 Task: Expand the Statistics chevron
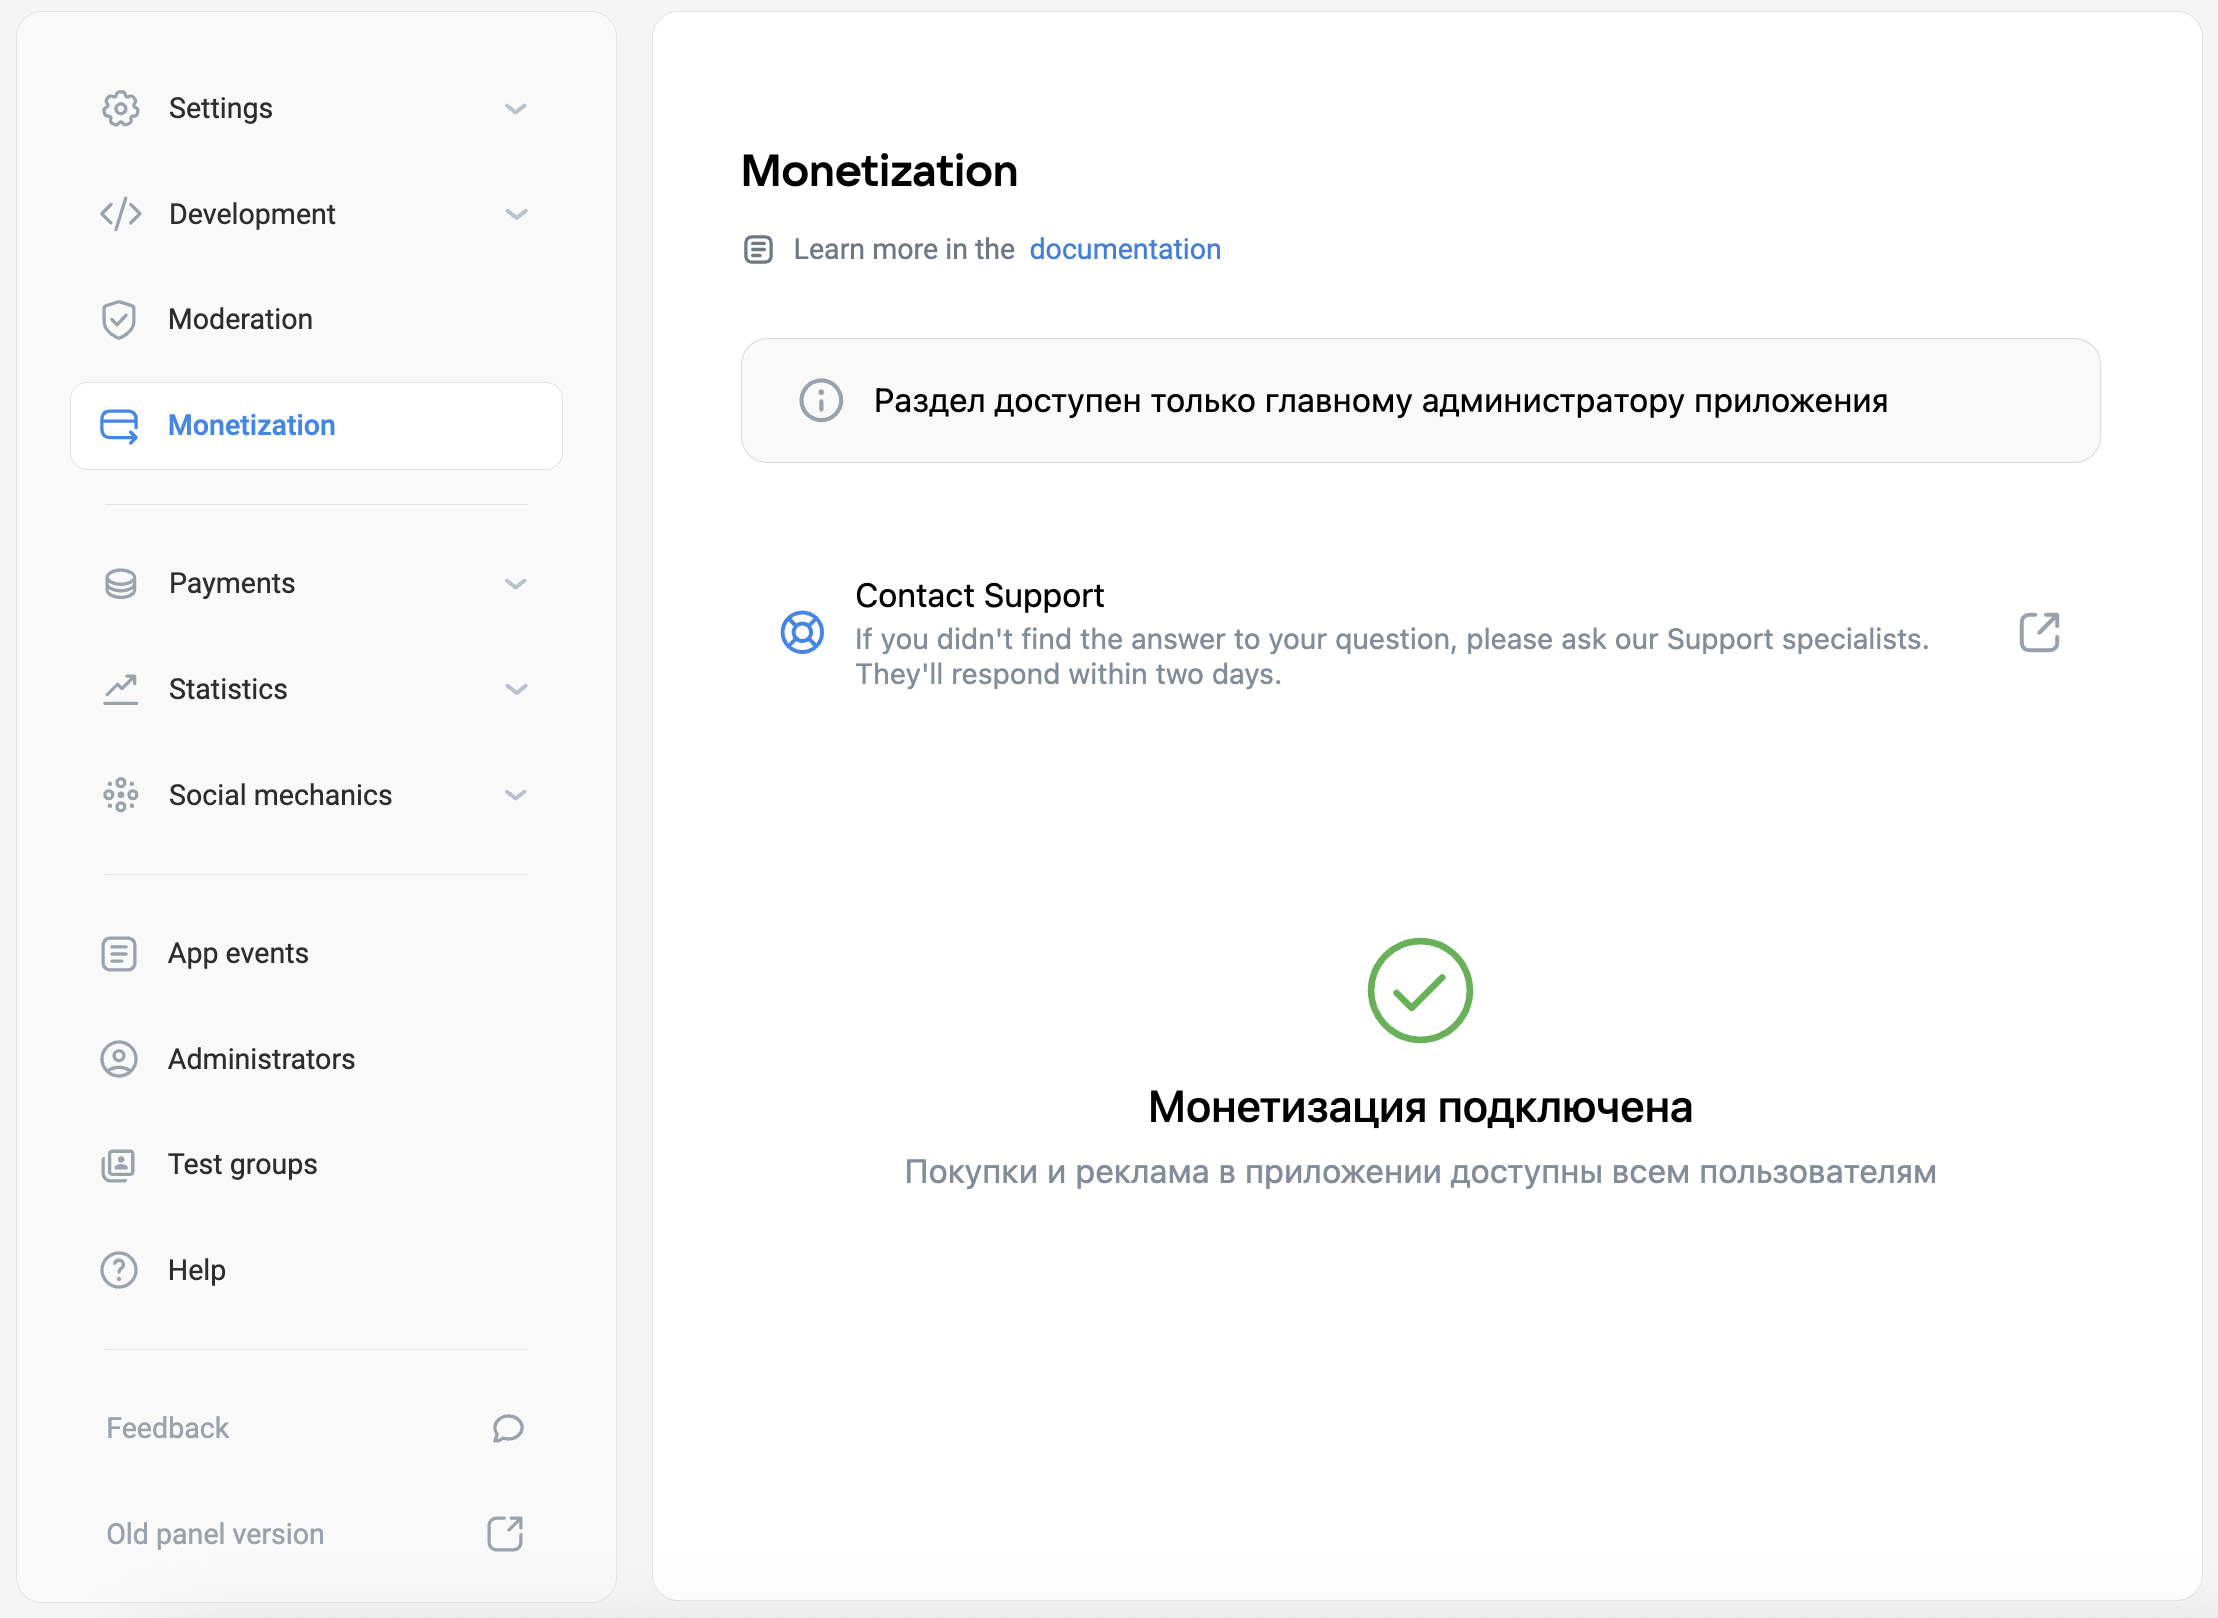(516, 690)
